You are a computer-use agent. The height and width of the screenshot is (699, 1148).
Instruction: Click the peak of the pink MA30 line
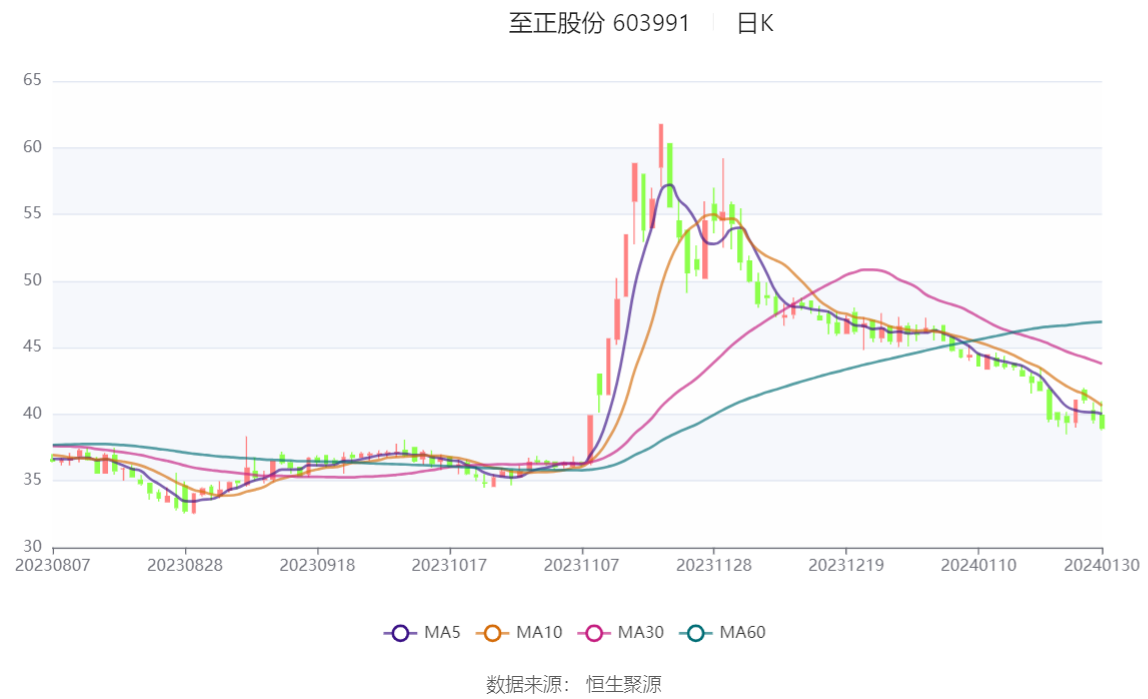[870, 269]
